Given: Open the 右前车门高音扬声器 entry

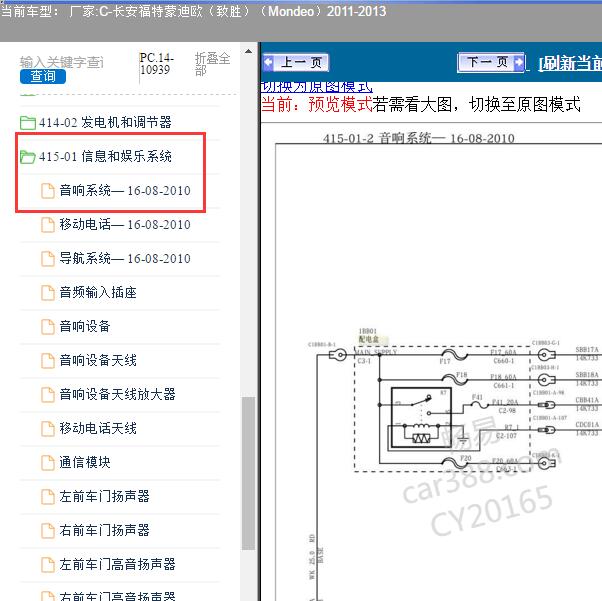Looking at the screenshot, I should click(x=117, y=596).
